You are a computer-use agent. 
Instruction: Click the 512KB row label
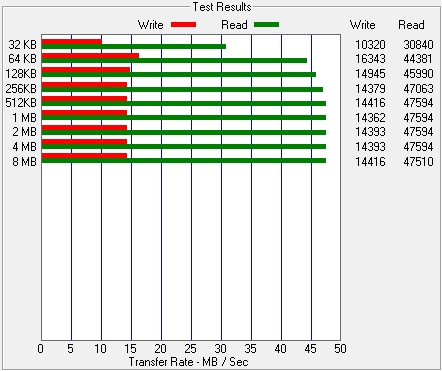(21, 103)
